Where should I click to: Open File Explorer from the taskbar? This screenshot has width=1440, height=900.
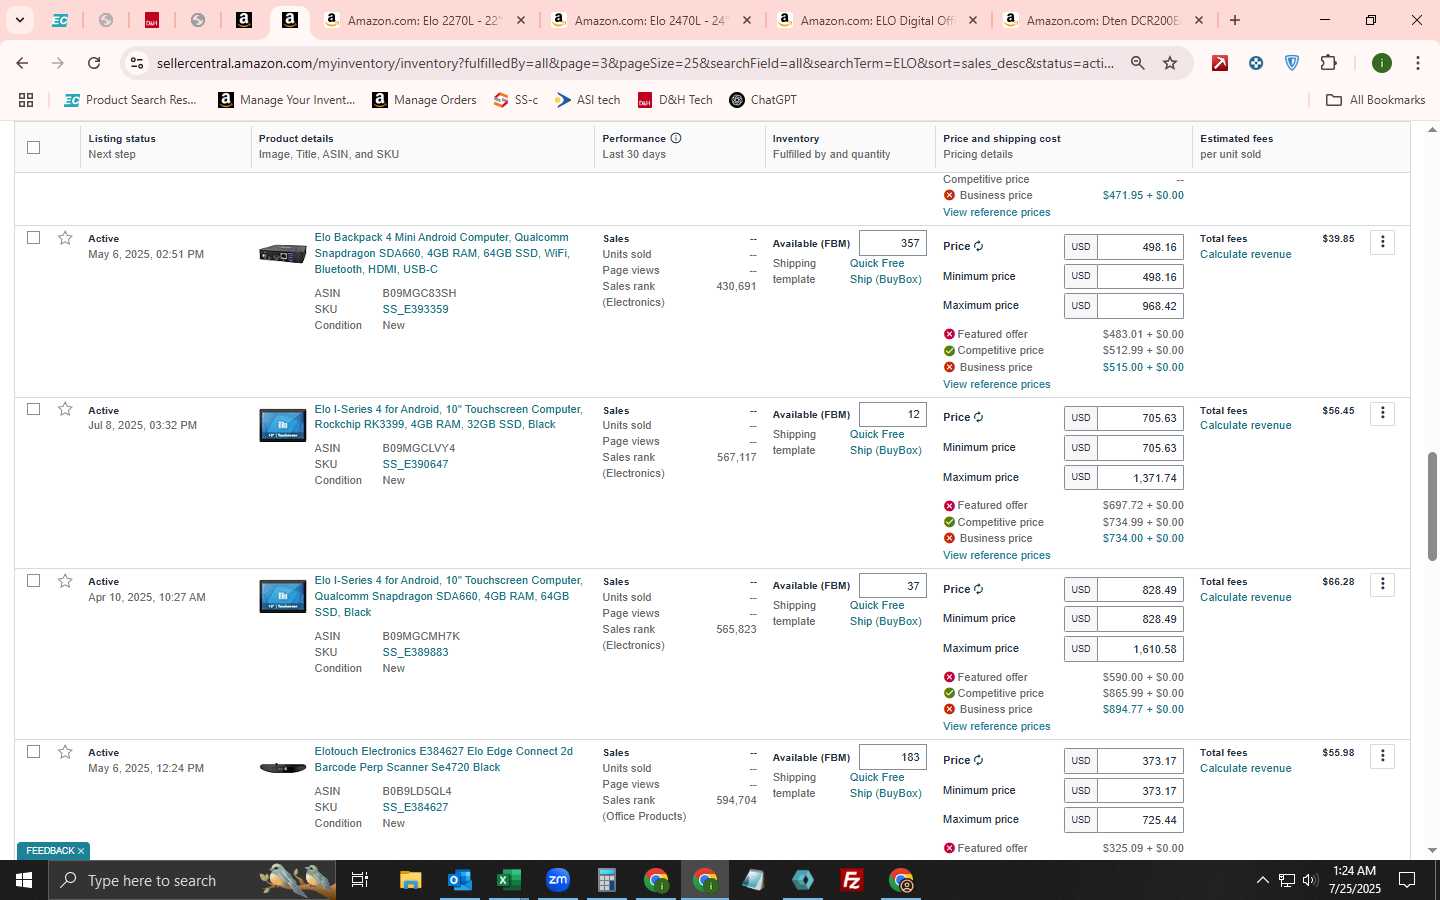pos(410,880)
